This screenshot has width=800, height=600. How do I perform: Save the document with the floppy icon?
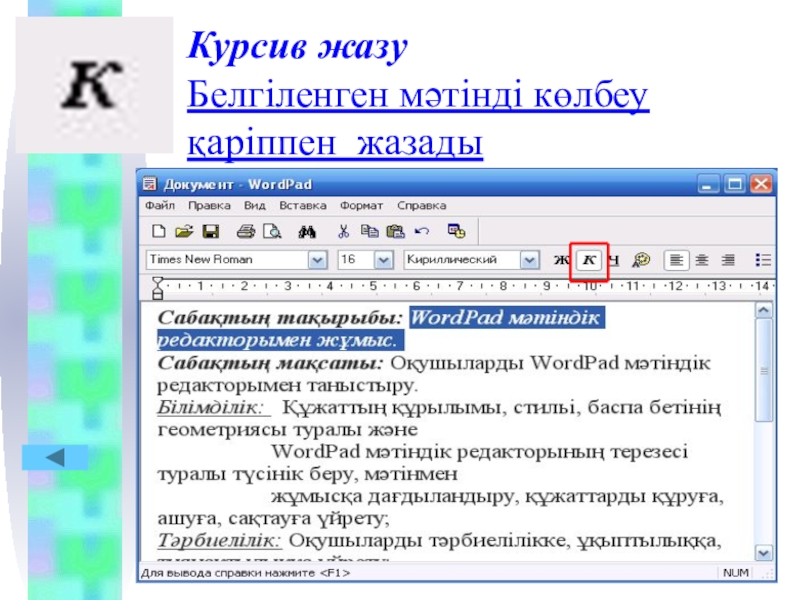[x=211, y=231]
